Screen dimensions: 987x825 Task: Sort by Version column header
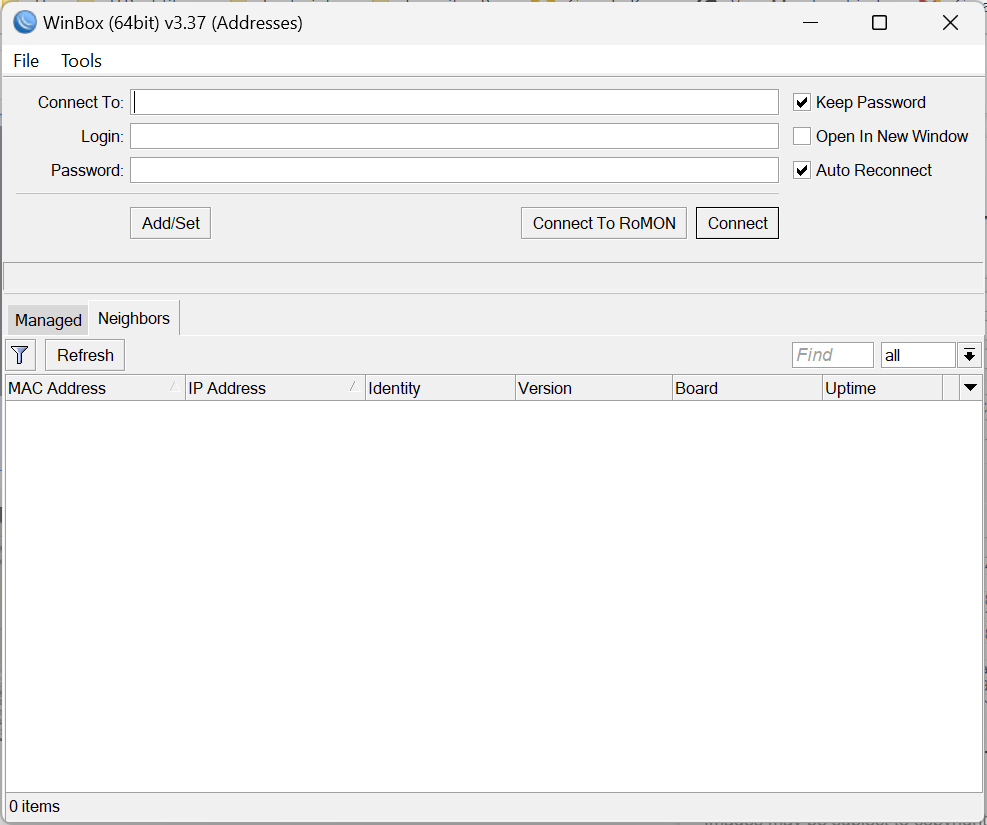pos(594,388)
